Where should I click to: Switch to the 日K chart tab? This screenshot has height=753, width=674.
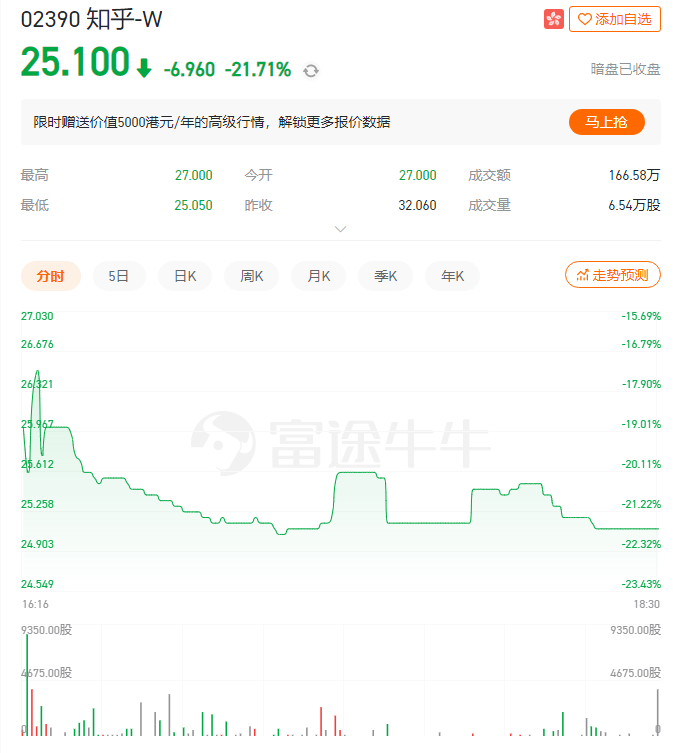pos(185,276)
